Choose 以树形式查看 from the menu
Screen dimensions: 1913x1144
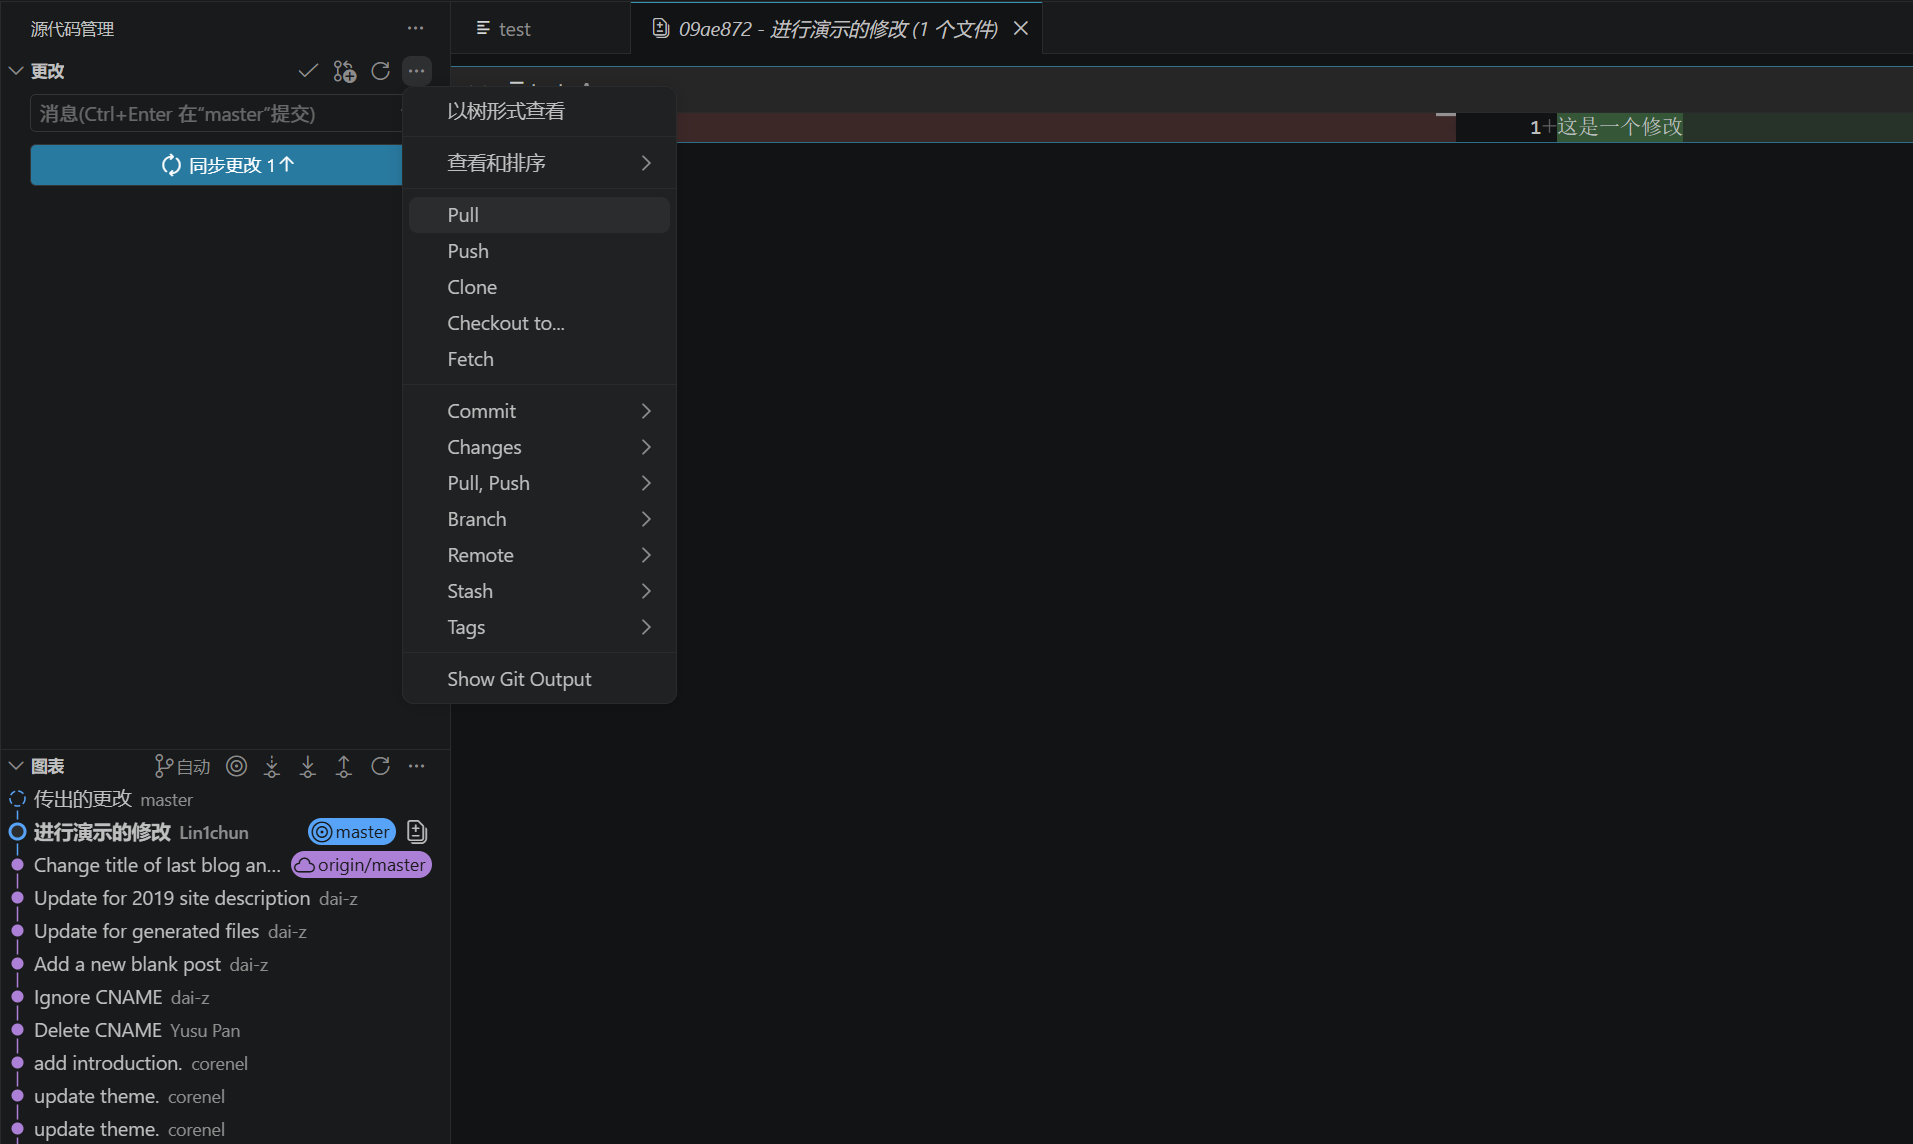[539, 111]
